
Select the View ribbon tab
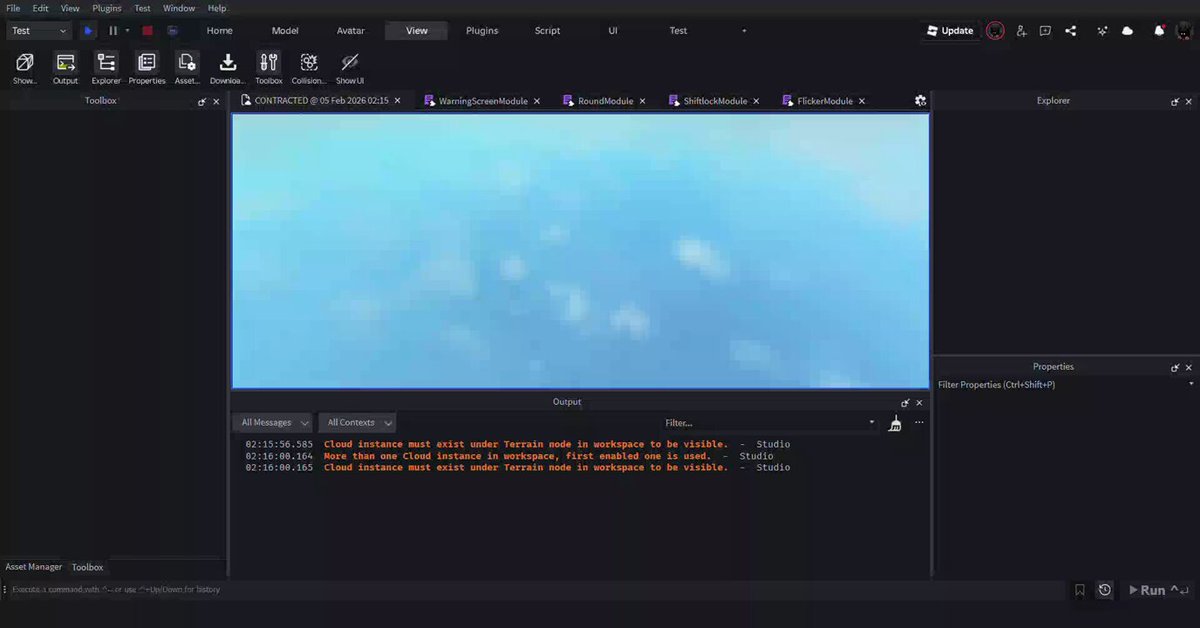pos(417,31)
